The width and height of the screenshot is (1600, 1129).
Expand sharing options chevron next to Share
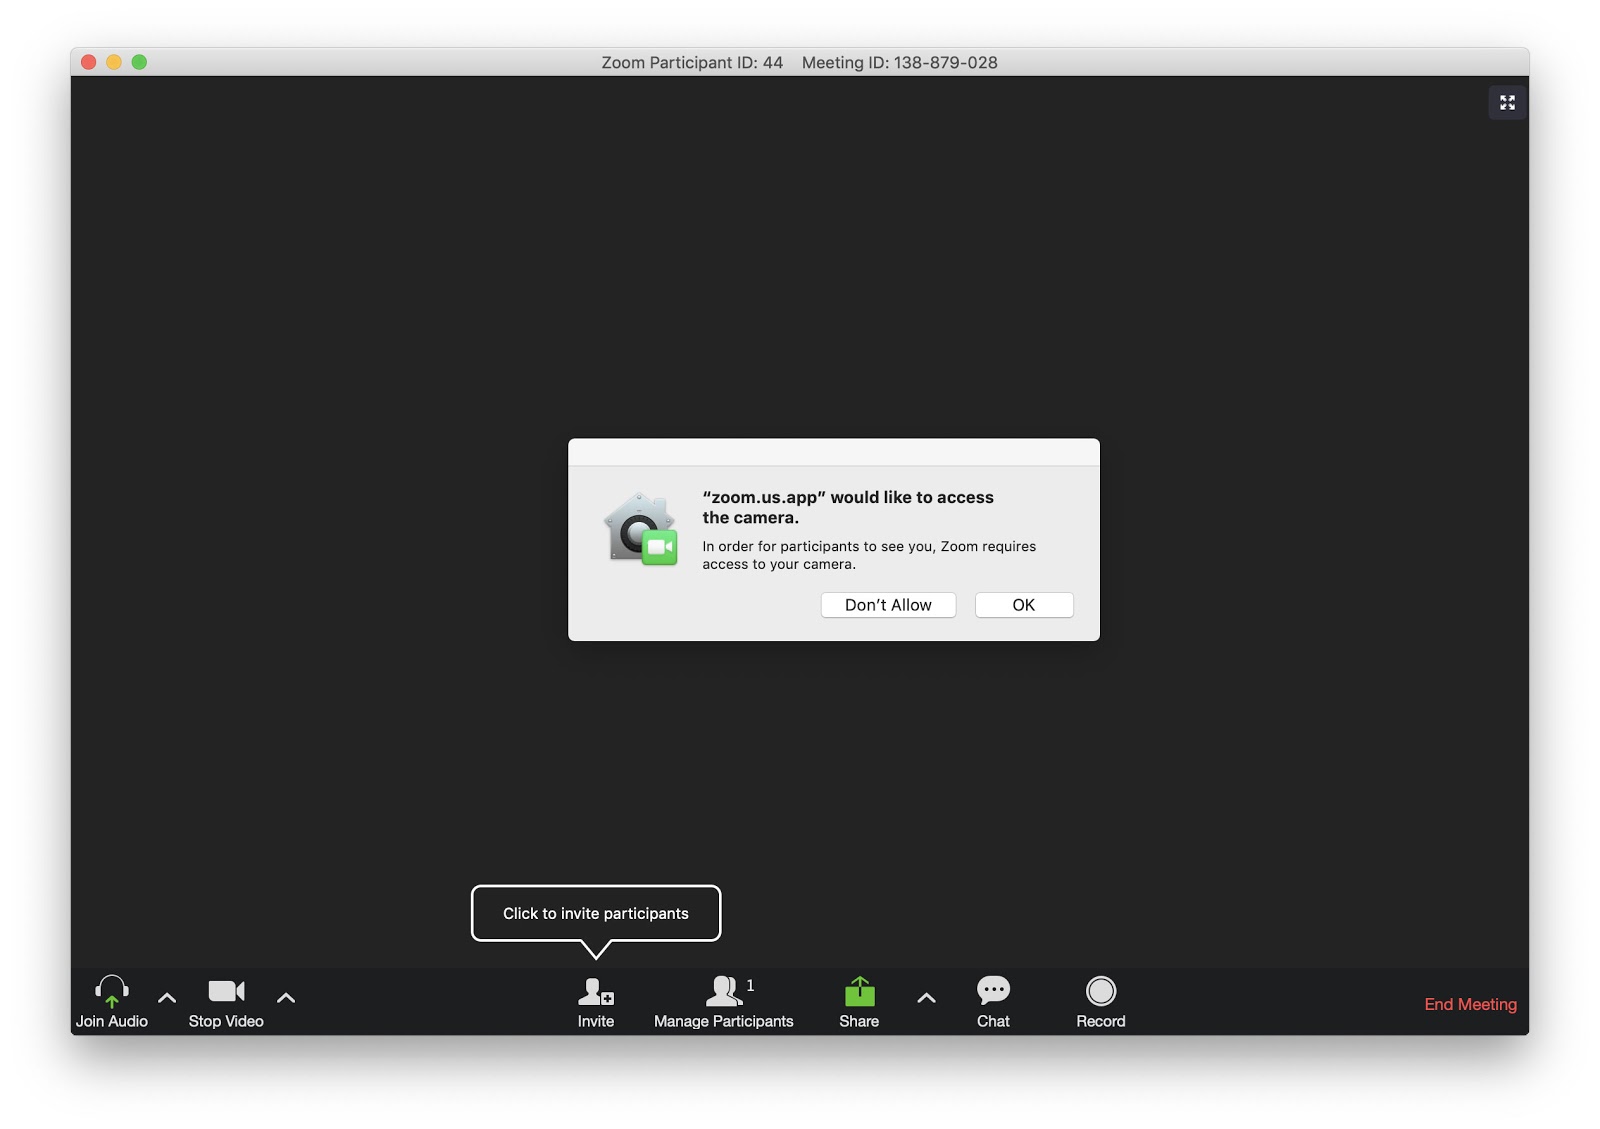click(927, 997)
